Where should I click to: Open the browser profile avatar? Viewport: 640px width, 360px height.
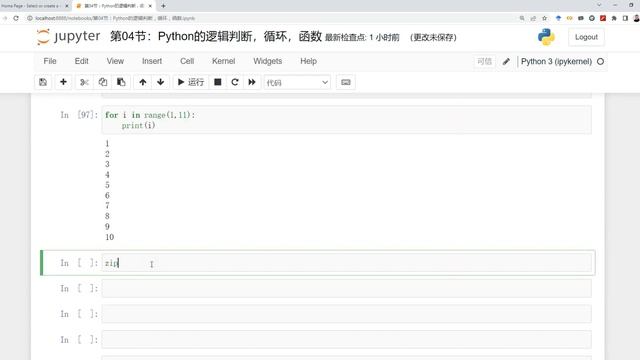pos(636,18)
